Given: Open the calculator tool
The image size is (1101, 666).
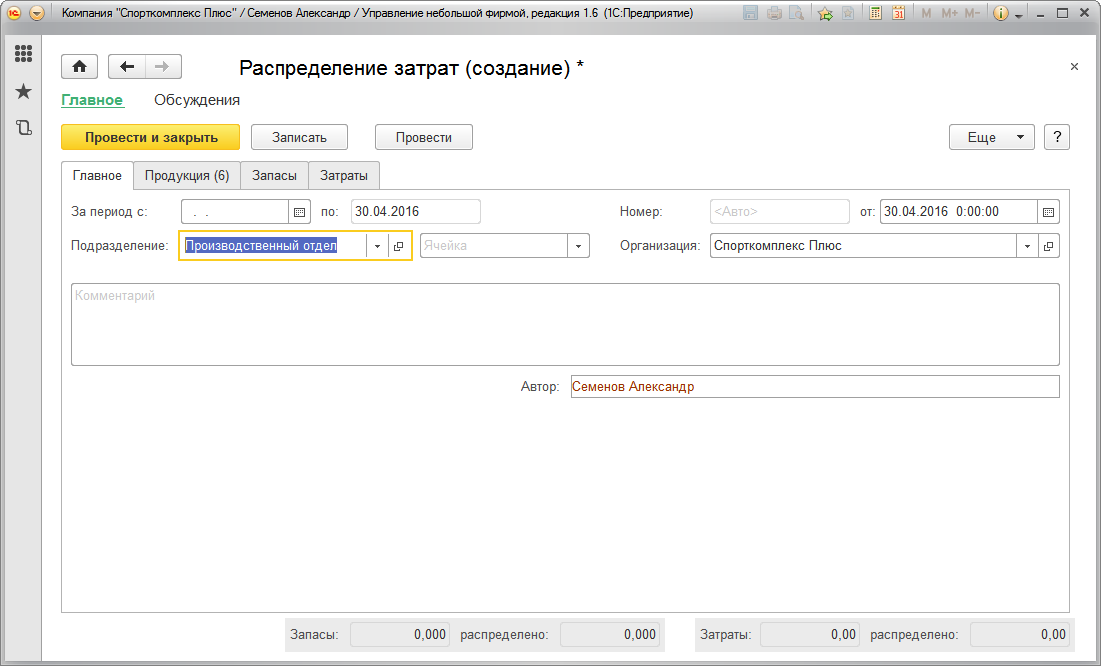Looking at the screenshot, I should 876,13.
